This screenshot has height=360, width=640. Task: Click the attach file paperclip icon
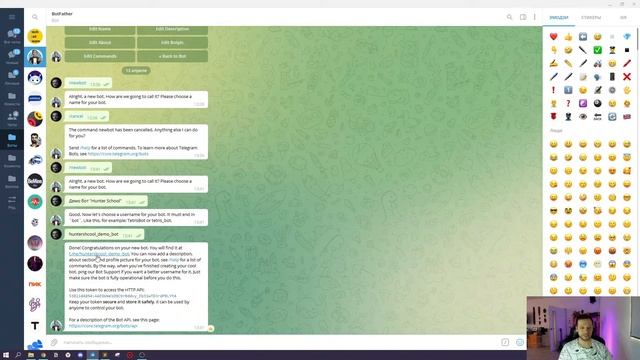click(x=54, y=342)
